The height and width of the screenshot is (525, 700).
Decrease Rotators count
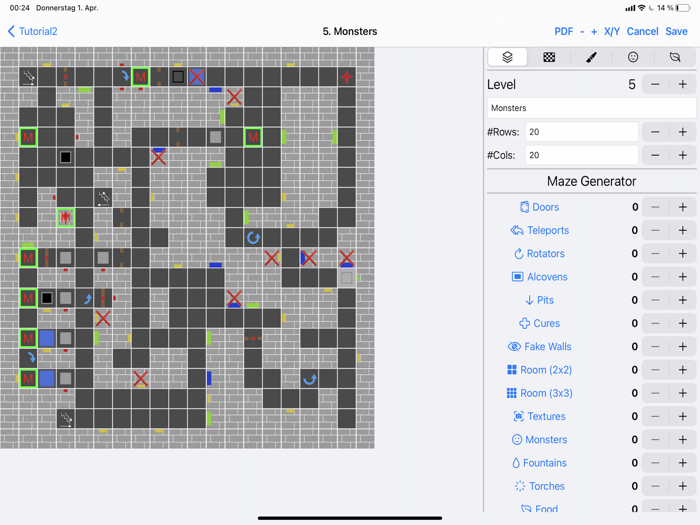coord(655,254)
